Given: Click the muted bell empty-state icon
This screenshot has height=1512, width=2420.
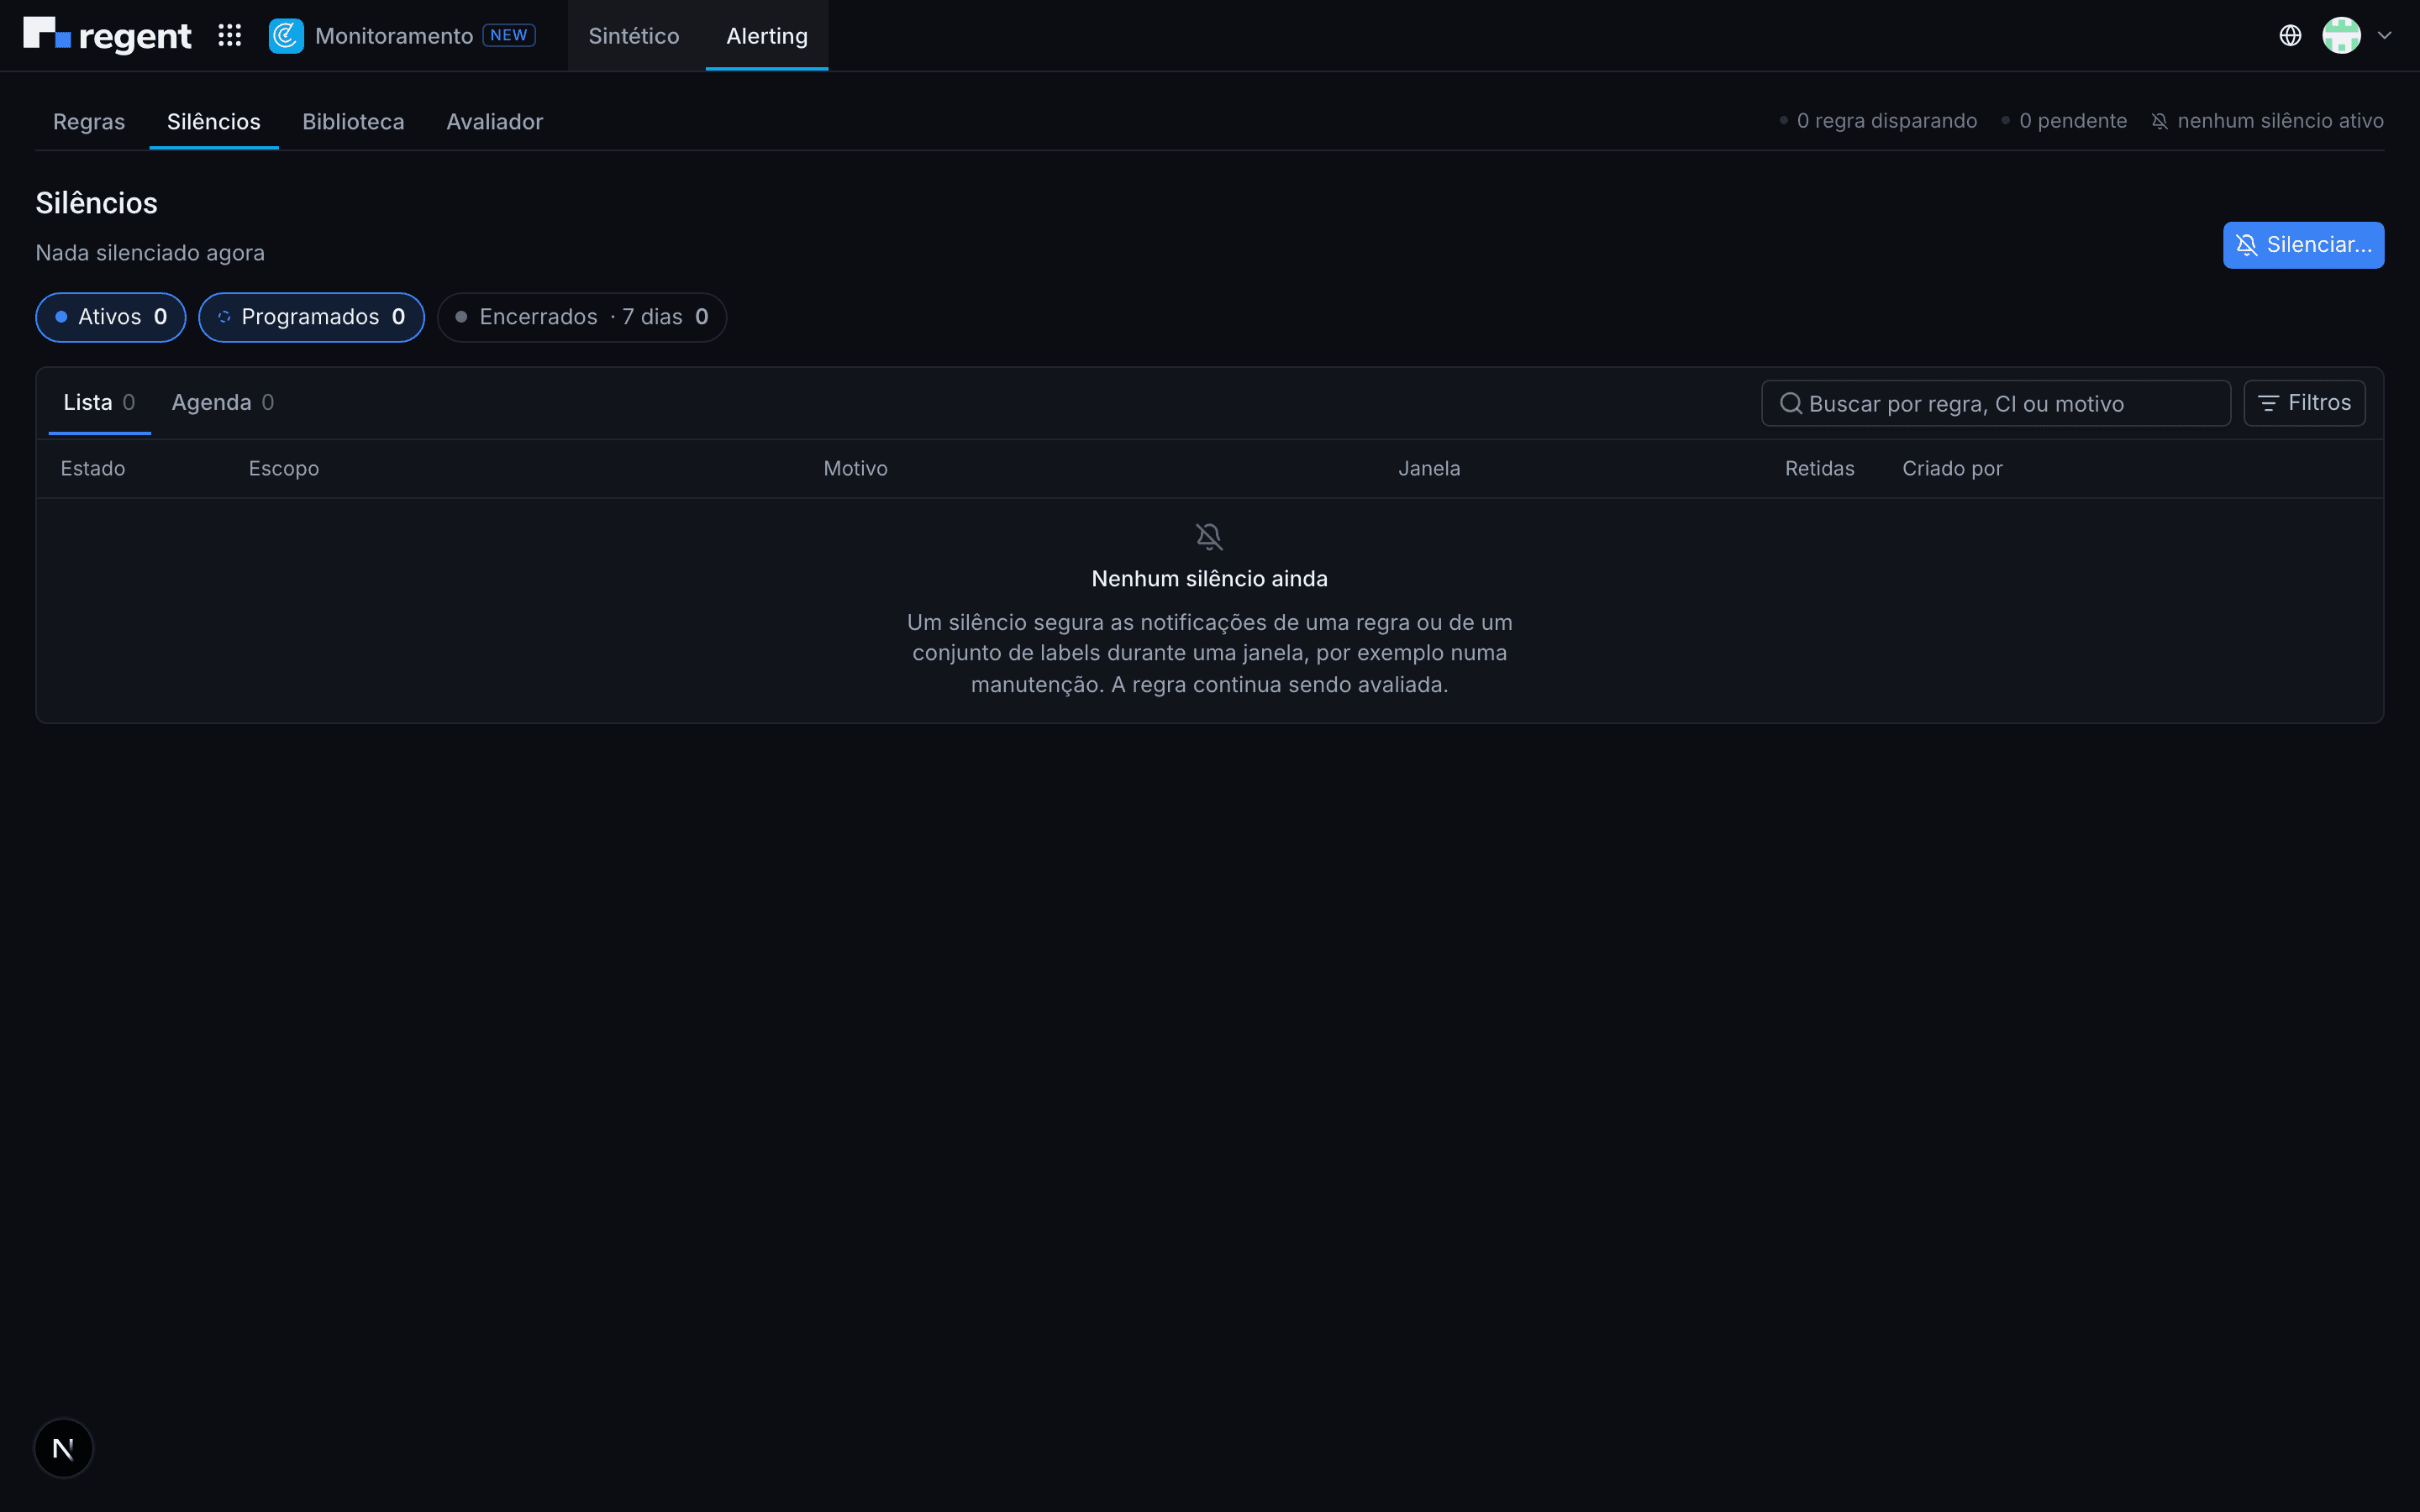Looking at the screenshot, I should pyautogui.click(x=1209, y=537).
